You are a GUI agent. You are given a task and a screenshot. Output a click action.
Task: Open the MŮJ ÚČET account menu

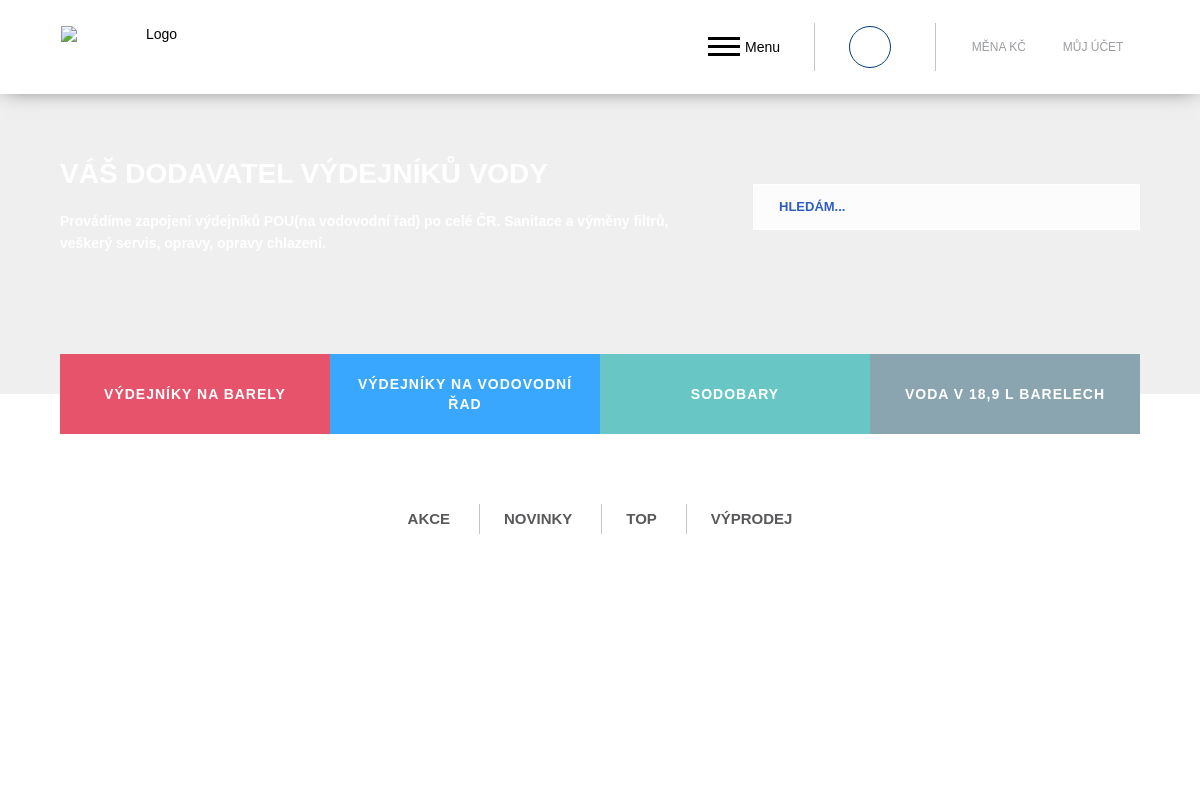tap(1092, 47)
